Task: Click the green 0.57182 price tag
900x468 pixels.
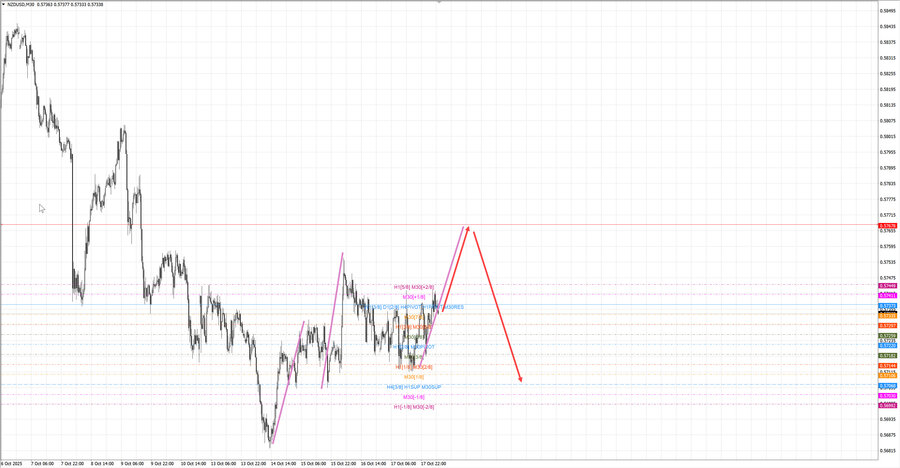Action: 887,355
